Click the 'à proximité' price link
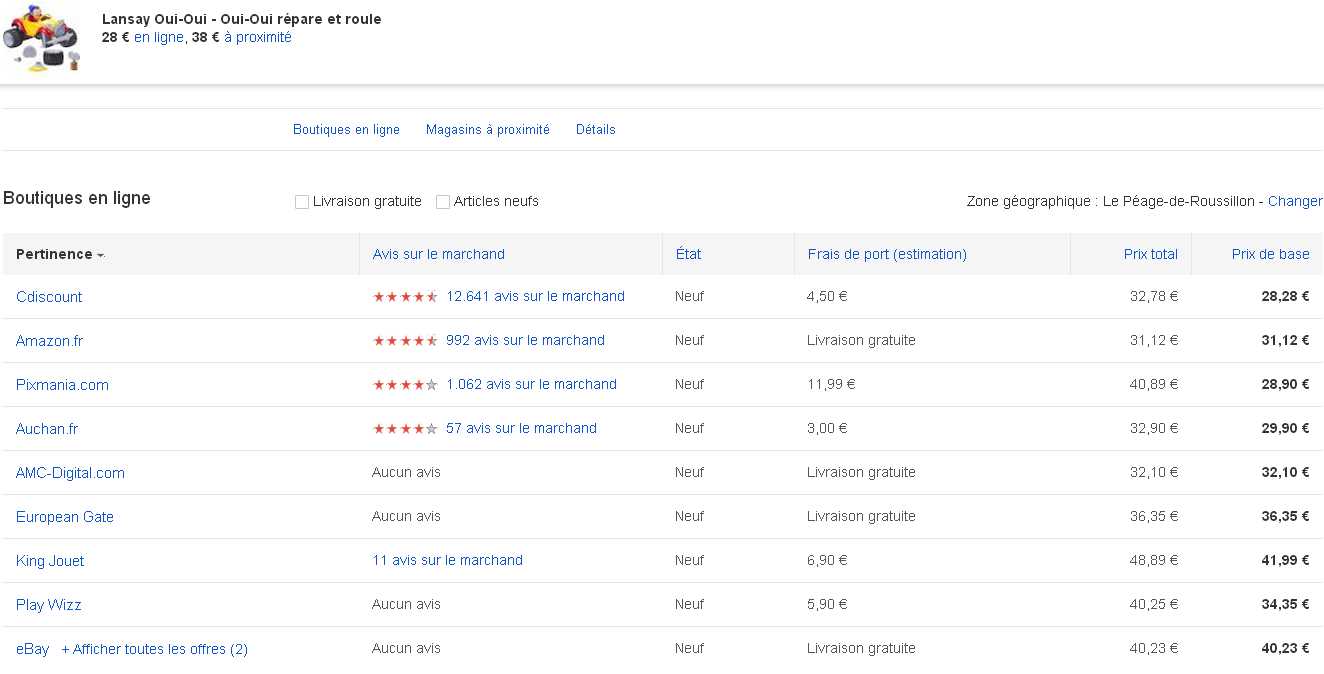This screenshot has width=1324, height=674. point(258,37)
